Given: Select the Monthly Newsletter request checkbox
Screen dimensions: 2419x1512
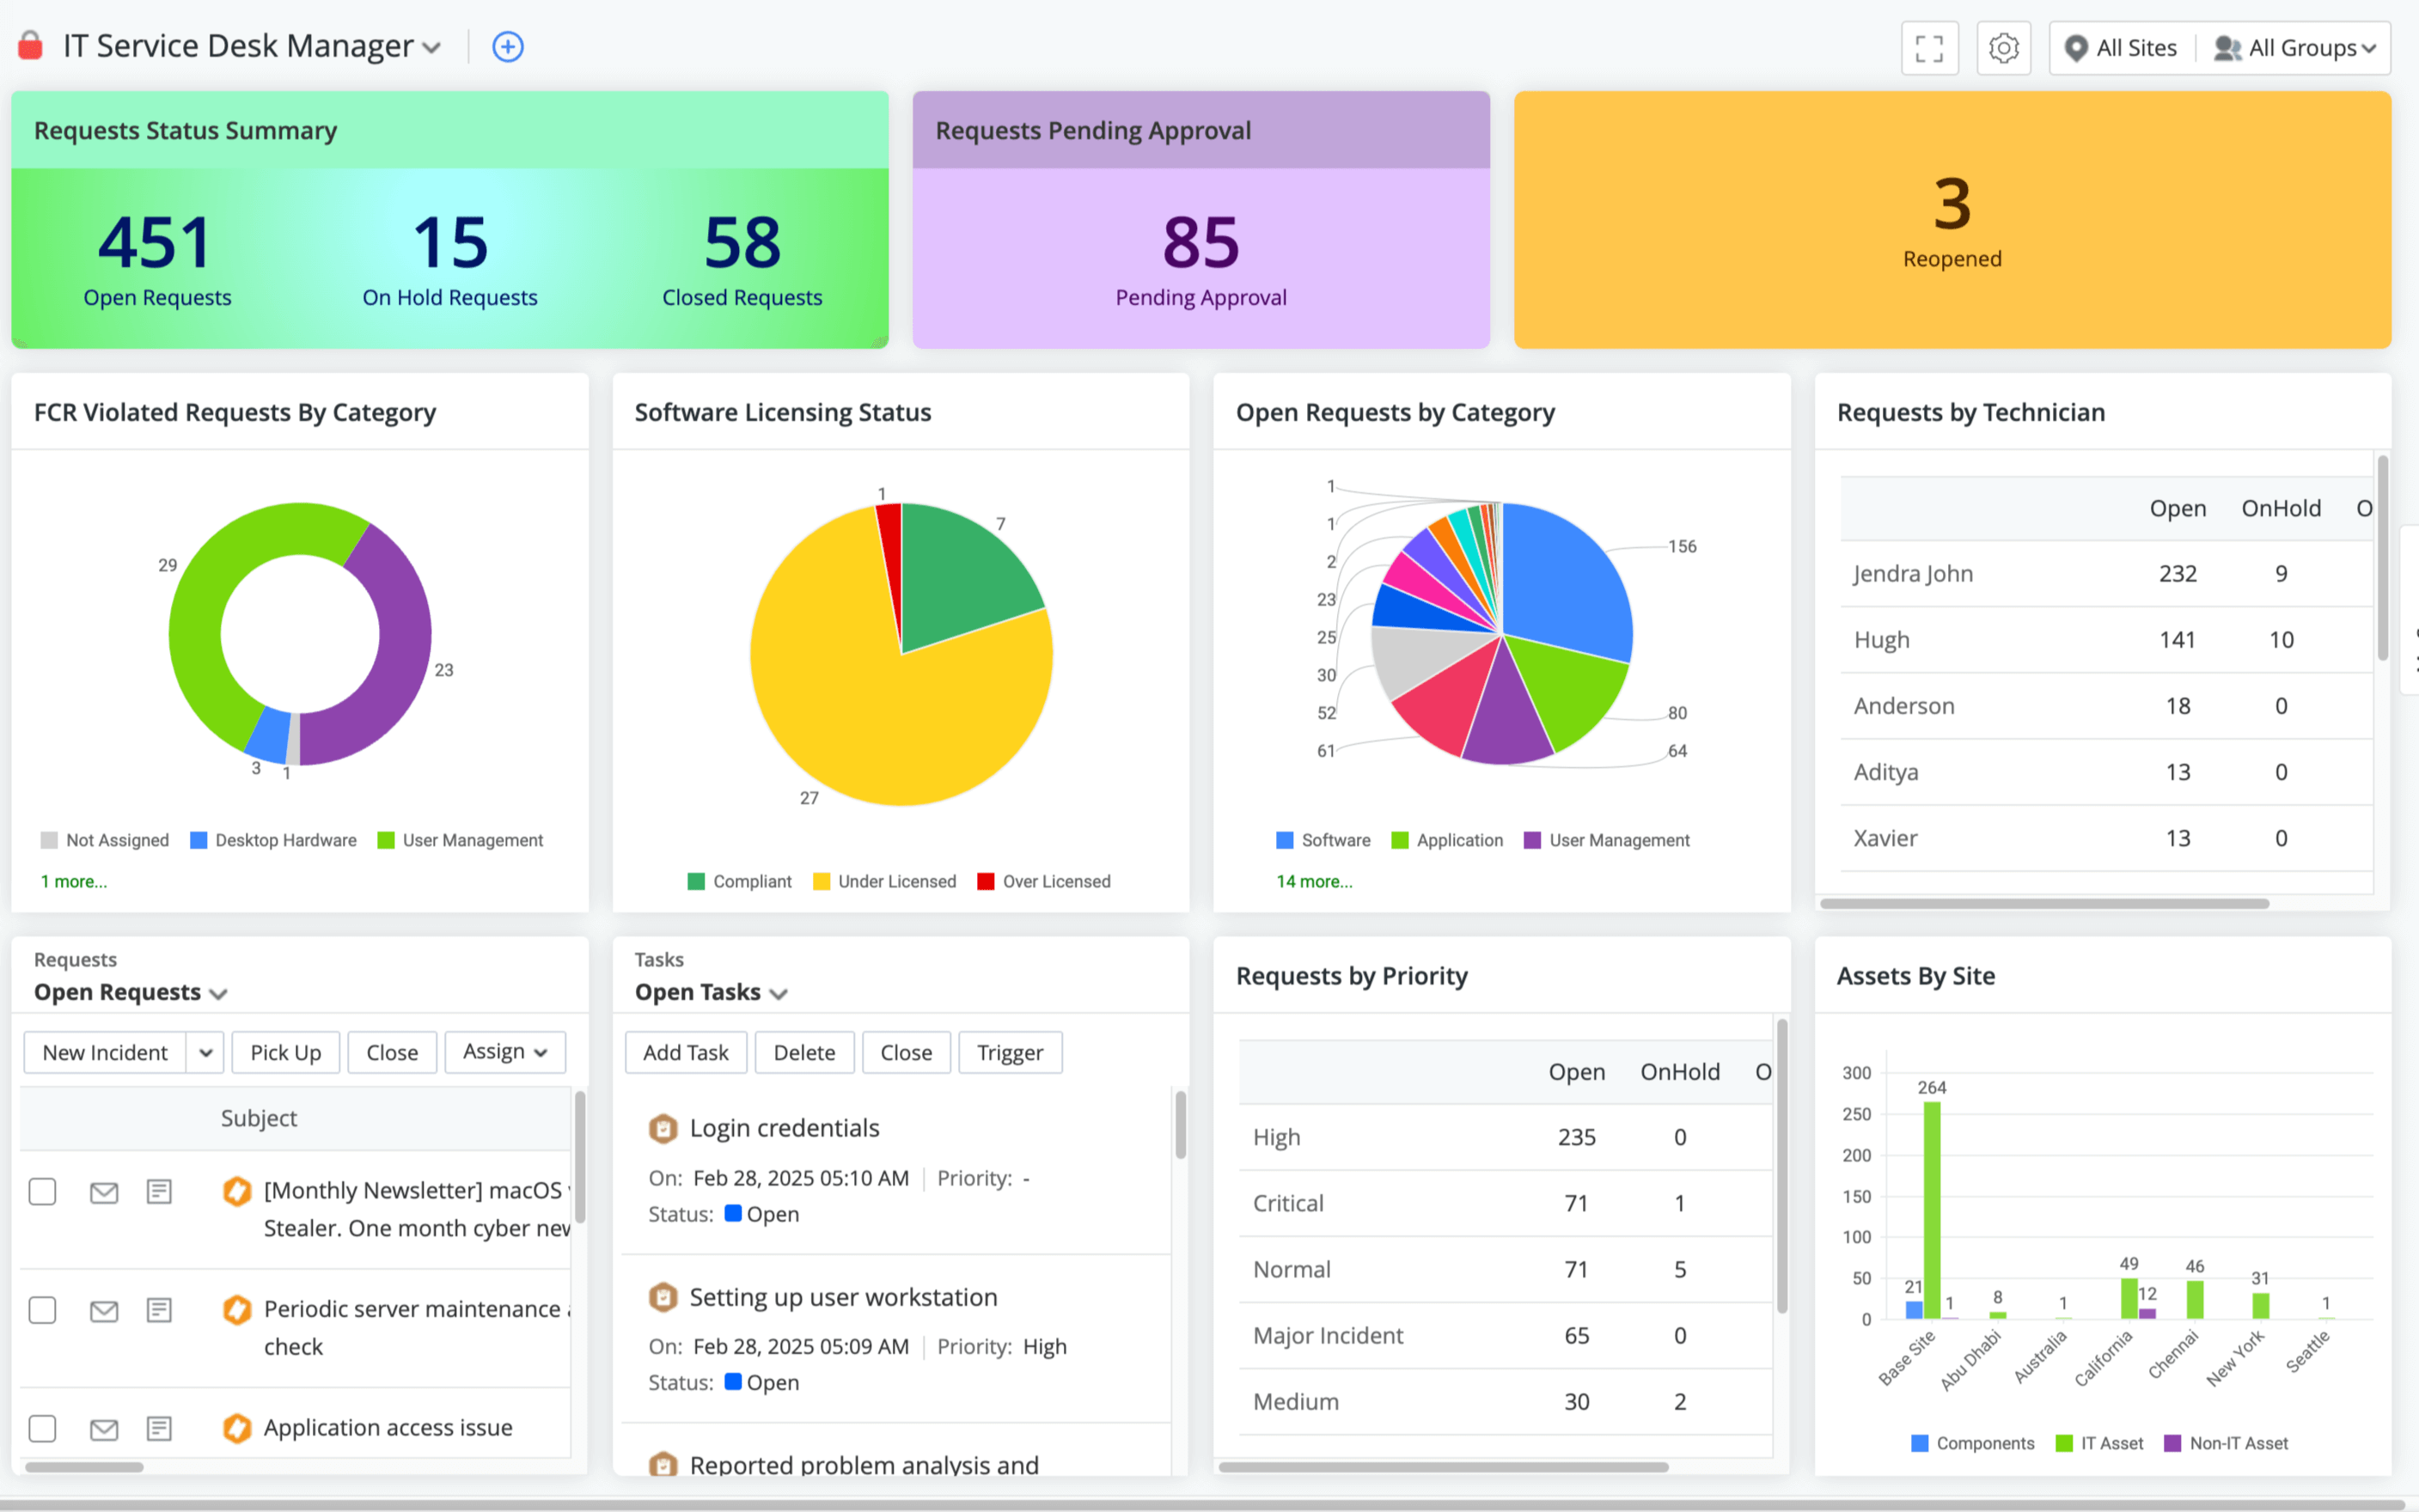Looking at the screenshot, I should point(42,1191).
